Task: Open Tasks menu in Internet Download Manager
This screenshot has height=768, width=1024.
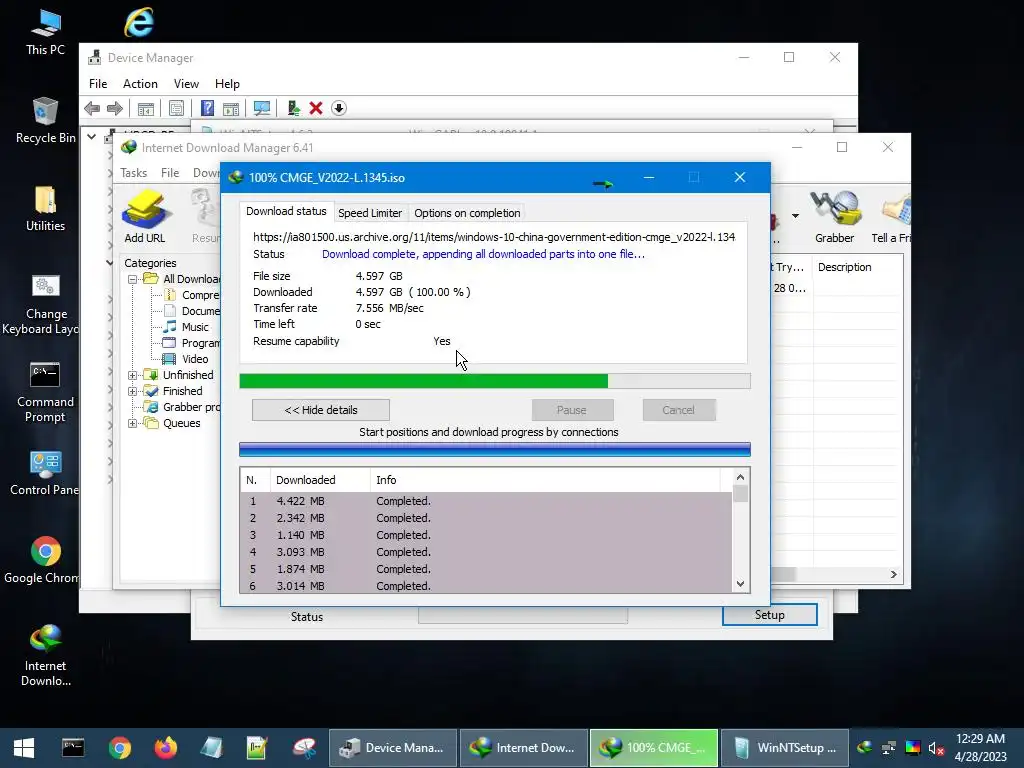Action: [x=133, y=173]
